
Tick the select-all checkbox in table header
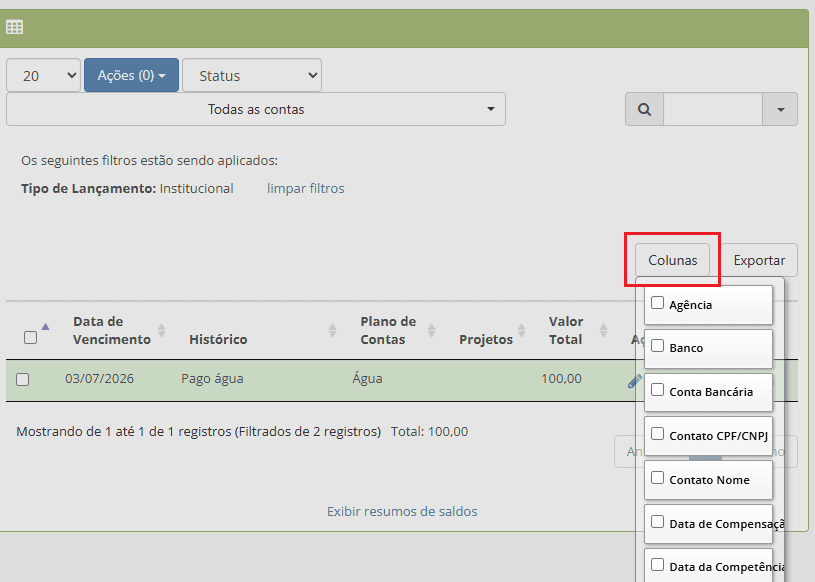[31, 338]
